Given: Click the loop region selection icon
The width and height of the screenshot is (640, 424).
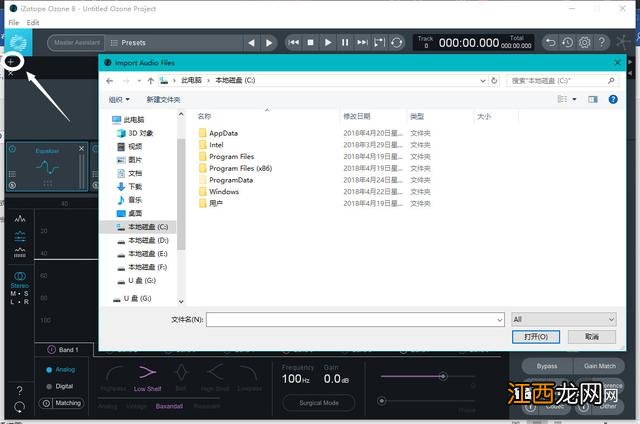Looking at the screenshot, I should tap(379, 42).
